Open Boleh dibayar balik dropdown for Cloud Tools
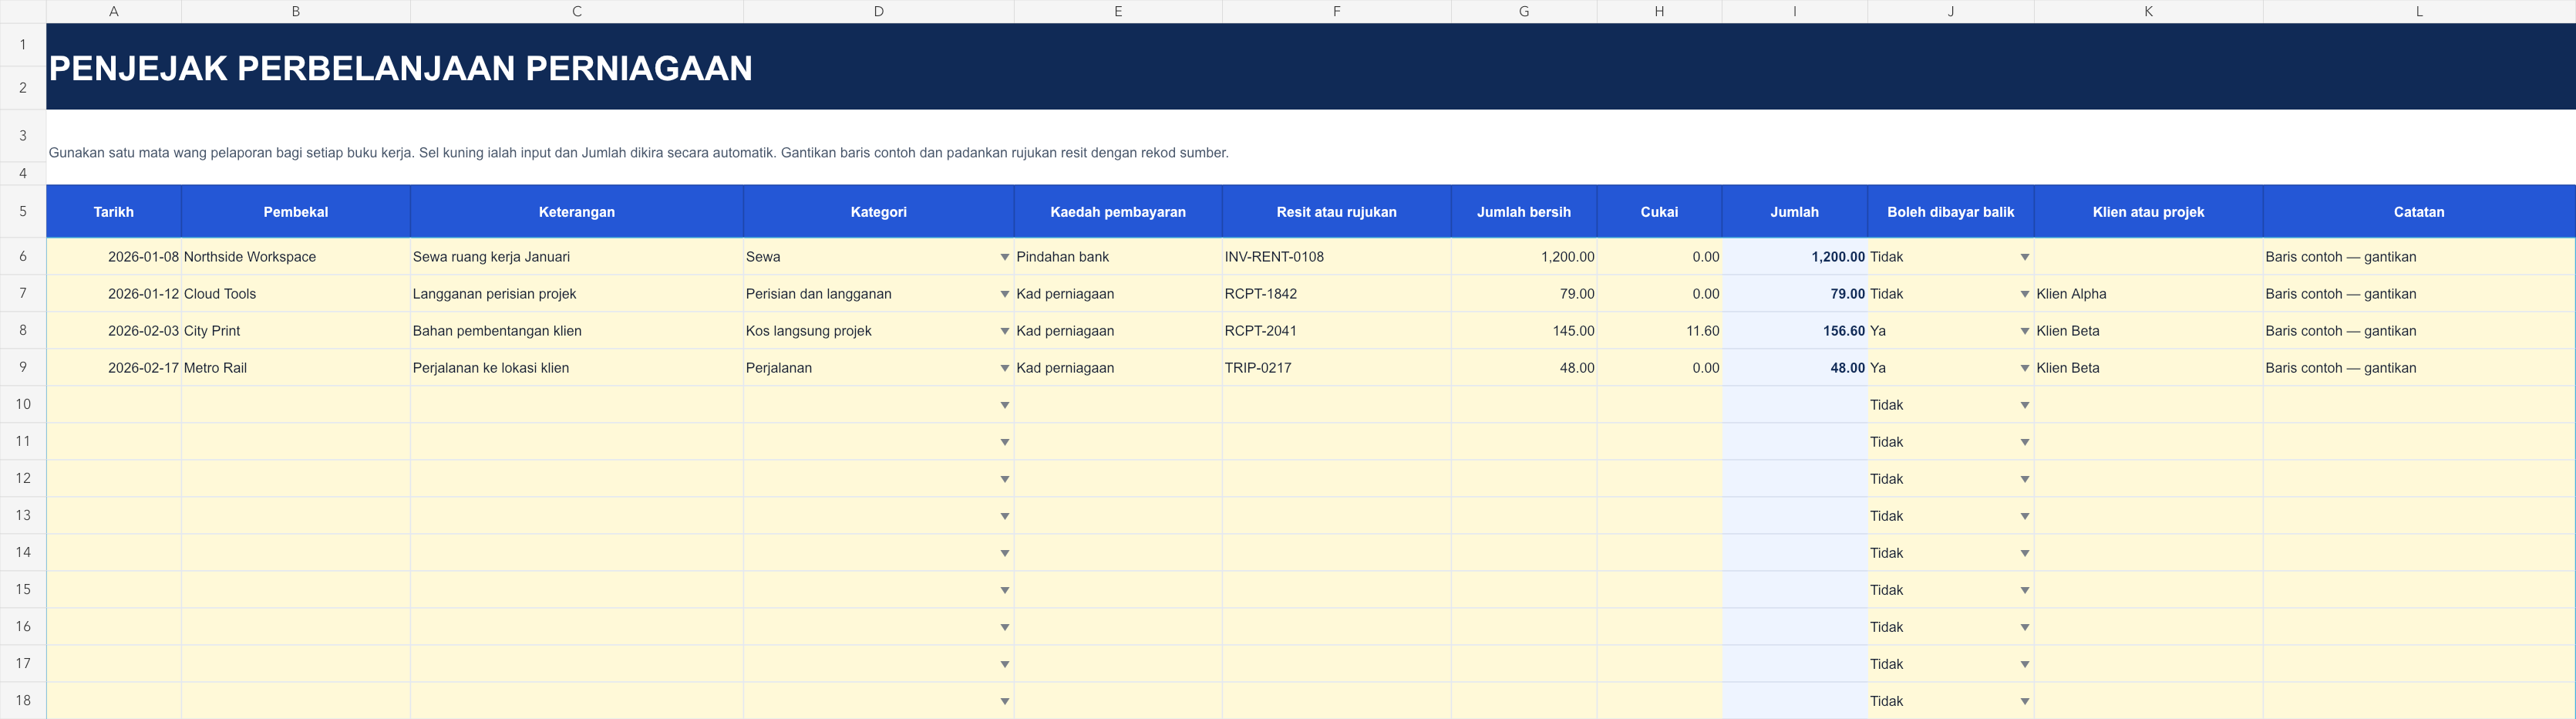This screenshot has height=719, width=2576. [2024, 294]
